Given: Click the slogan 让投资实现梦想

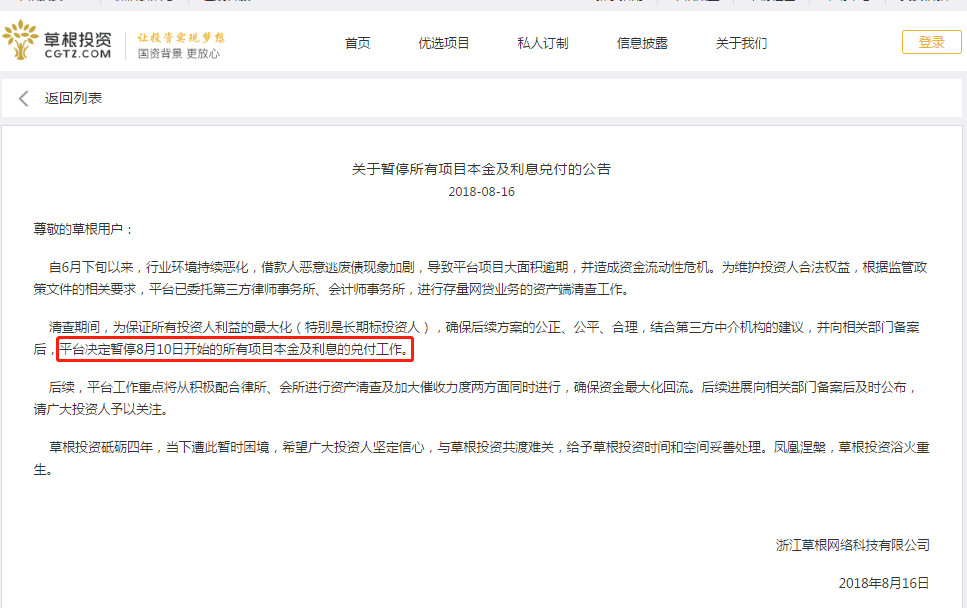Looking at the screenshot, I should [180, 37].
